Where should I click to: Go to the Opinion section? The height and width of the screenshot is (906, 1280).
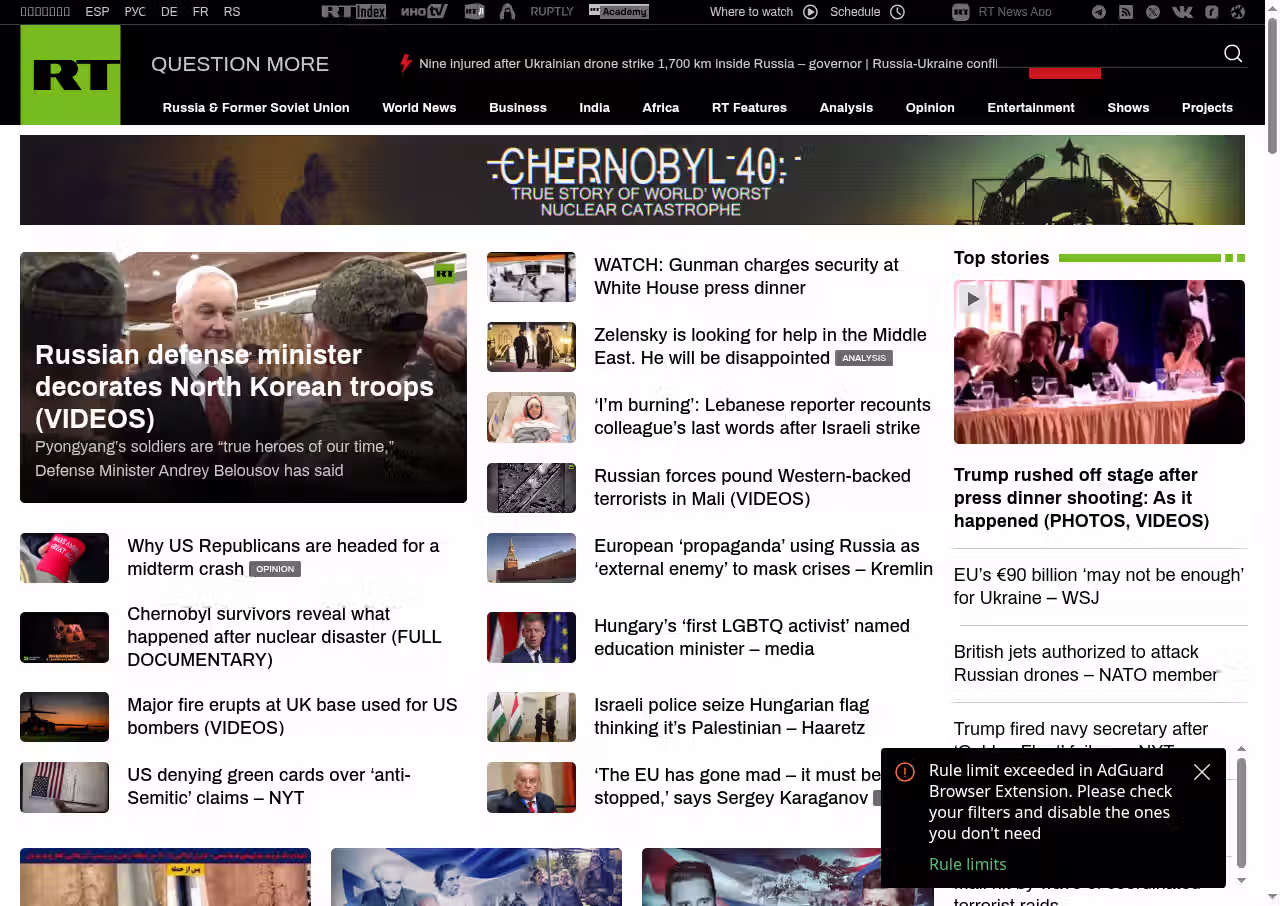tap(929, 108)
